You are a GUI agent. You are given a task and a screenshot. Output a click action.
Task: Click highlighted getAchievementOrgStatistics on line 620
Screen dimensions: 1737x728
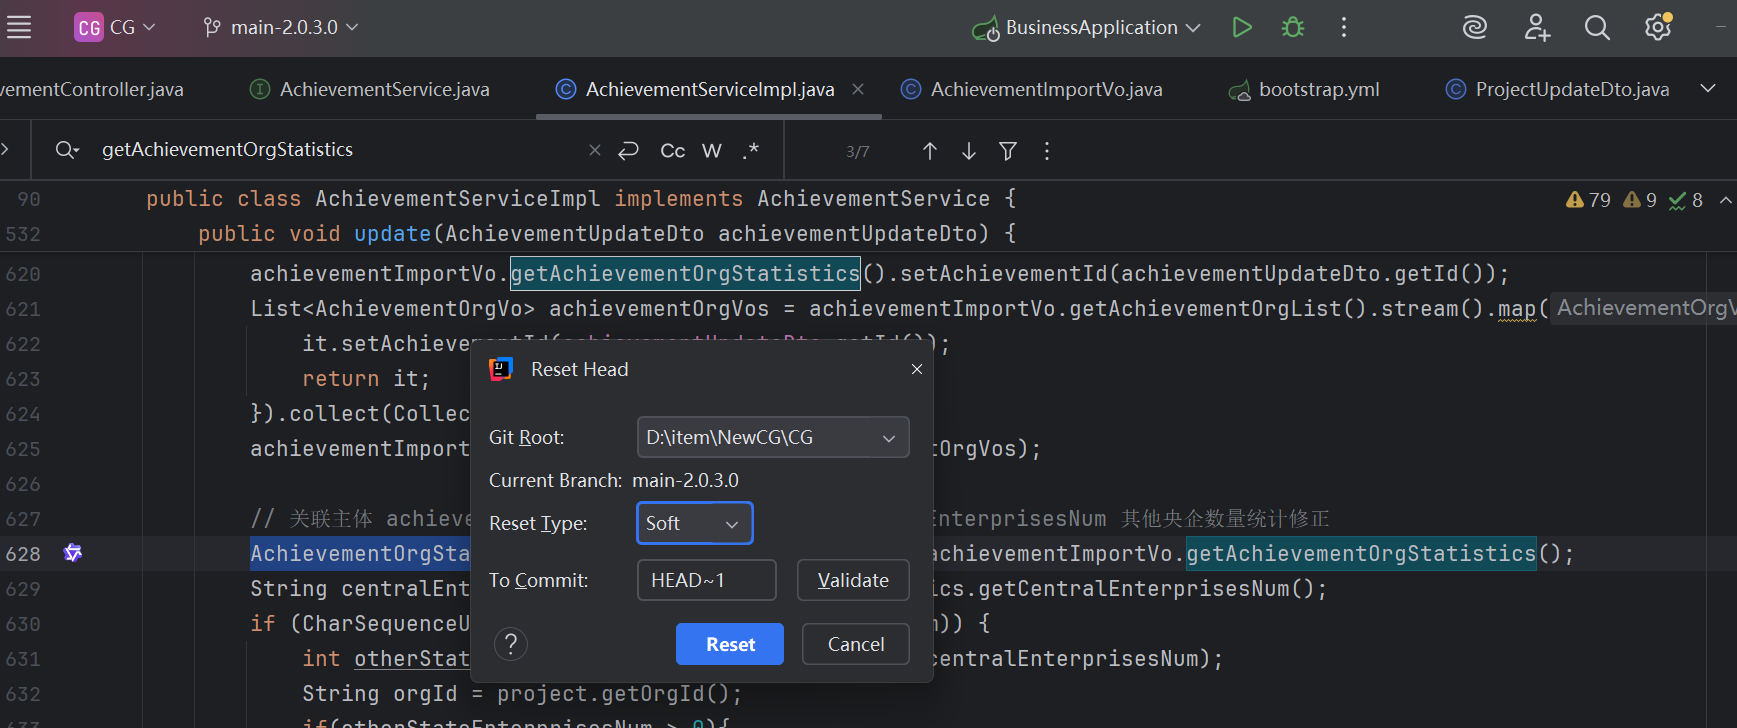(x=685, y=273)
